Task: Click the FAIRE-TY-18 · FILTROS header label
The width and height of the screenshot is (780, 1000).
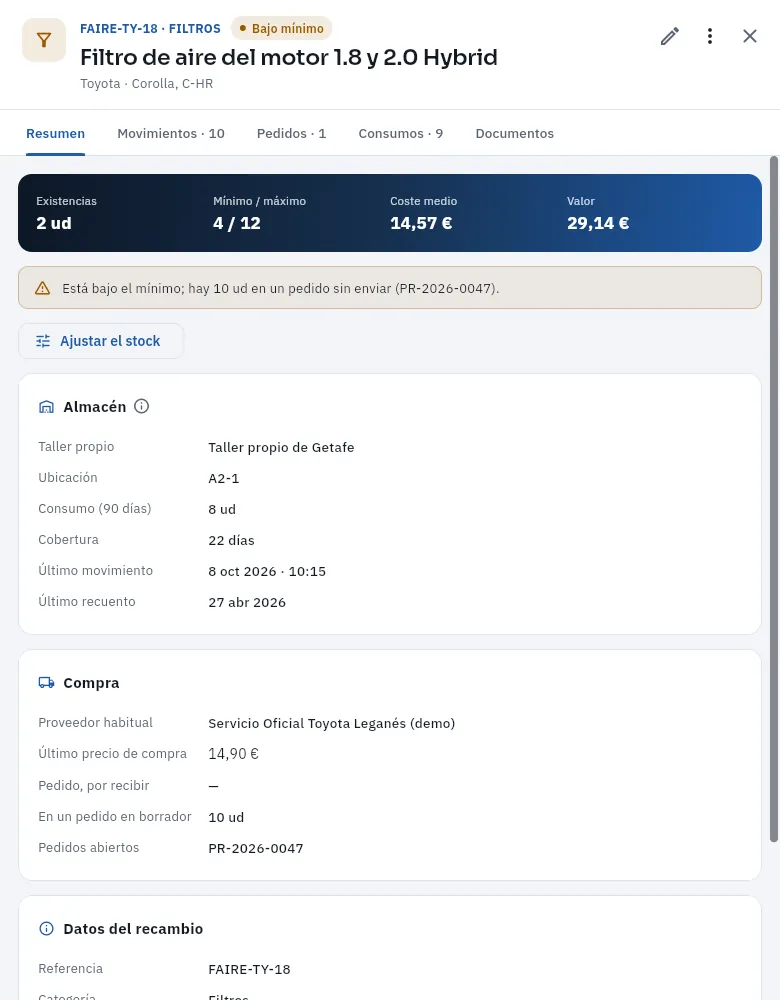Action: (x=151, y=29)
